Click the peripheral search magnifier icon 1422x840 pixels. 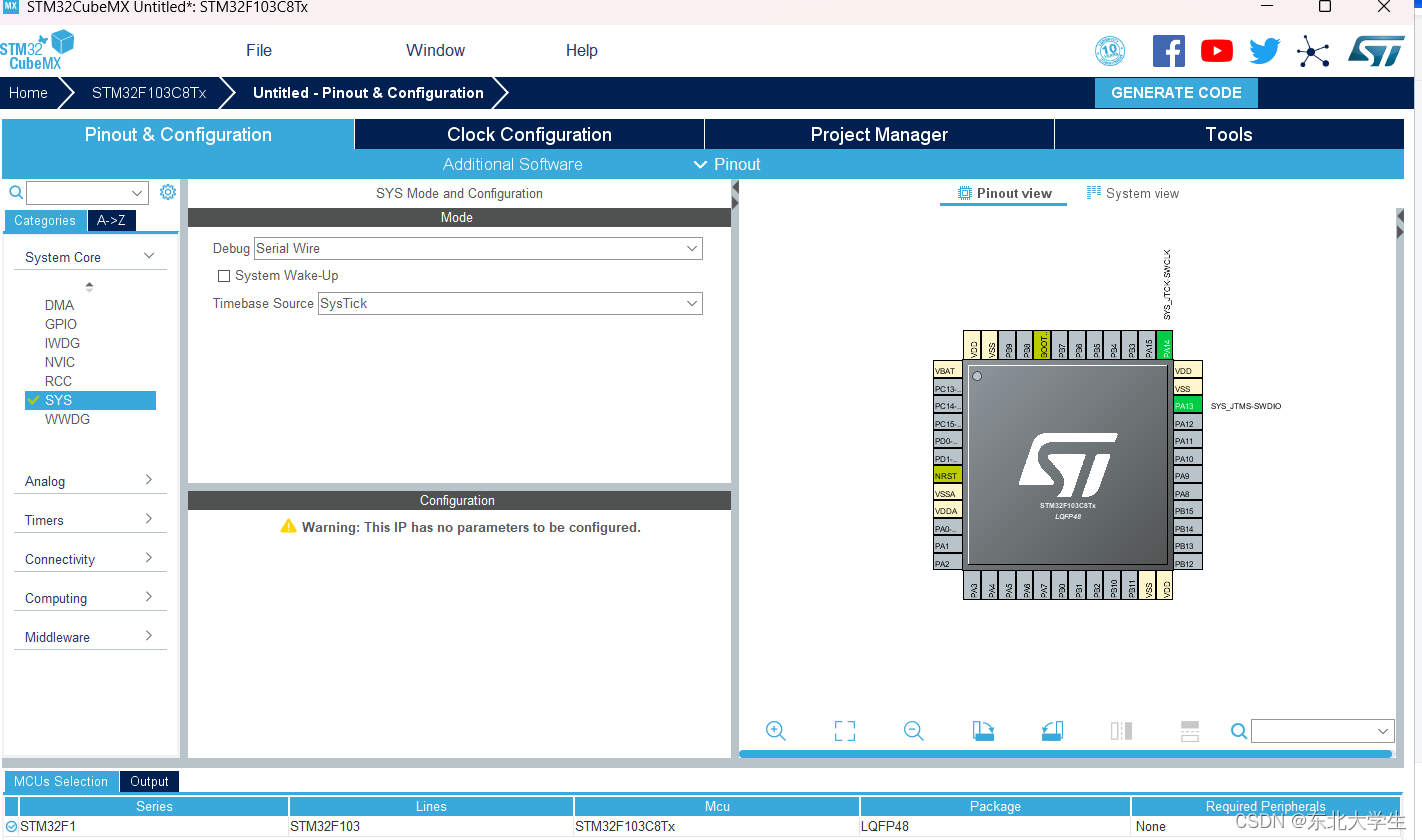[x=16, y=192]
